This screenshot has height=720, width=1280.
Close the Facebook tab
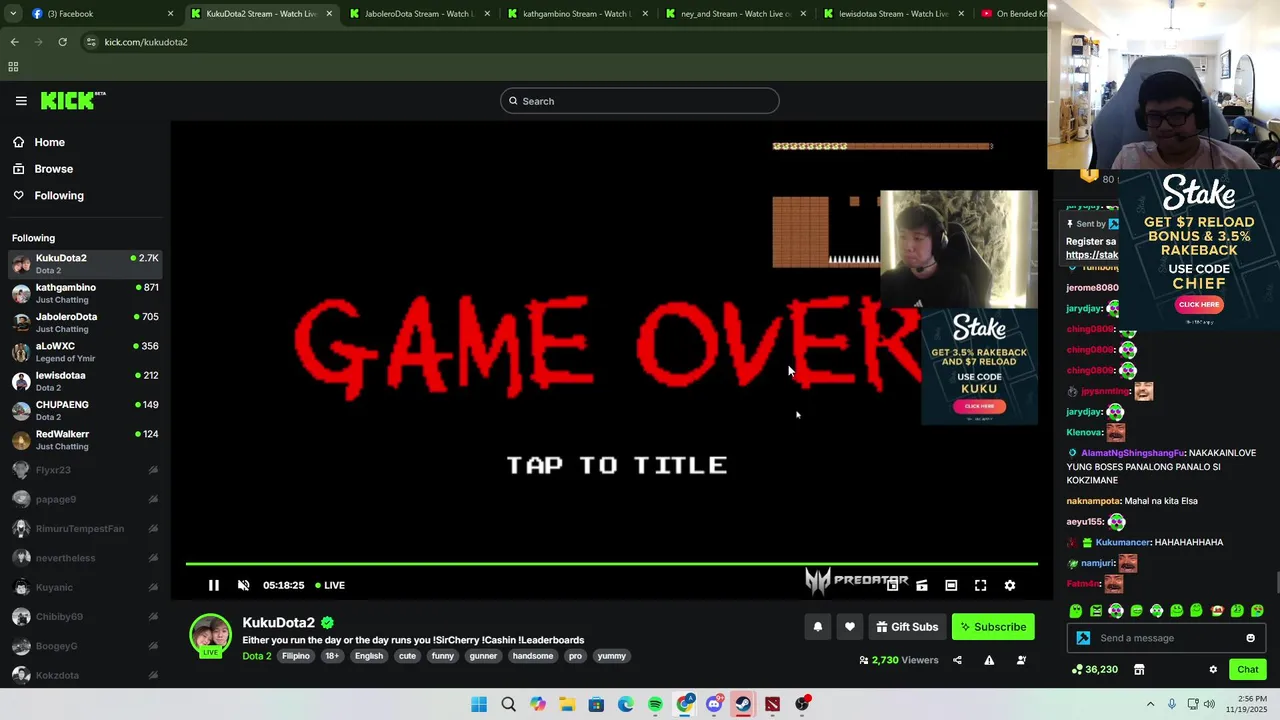[170, 13]
